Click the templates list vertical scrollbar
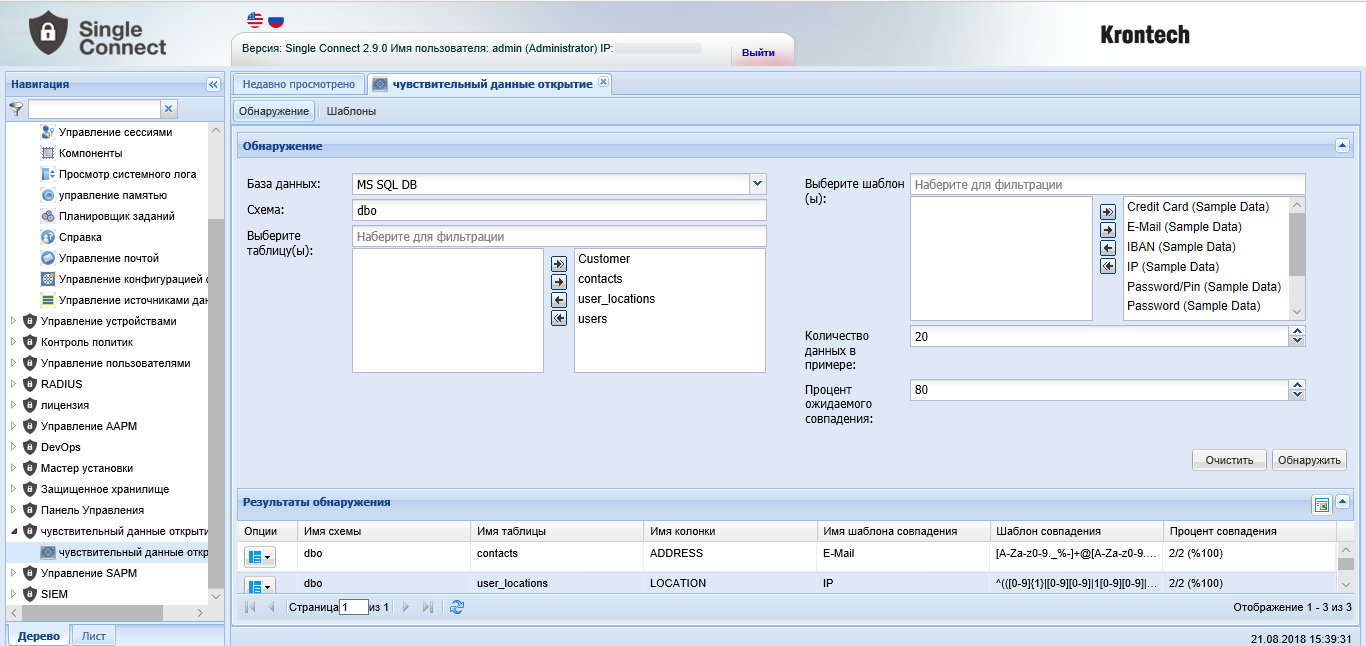The height and width of the screenshot is (646, 1366). (x=1297, y=258)
